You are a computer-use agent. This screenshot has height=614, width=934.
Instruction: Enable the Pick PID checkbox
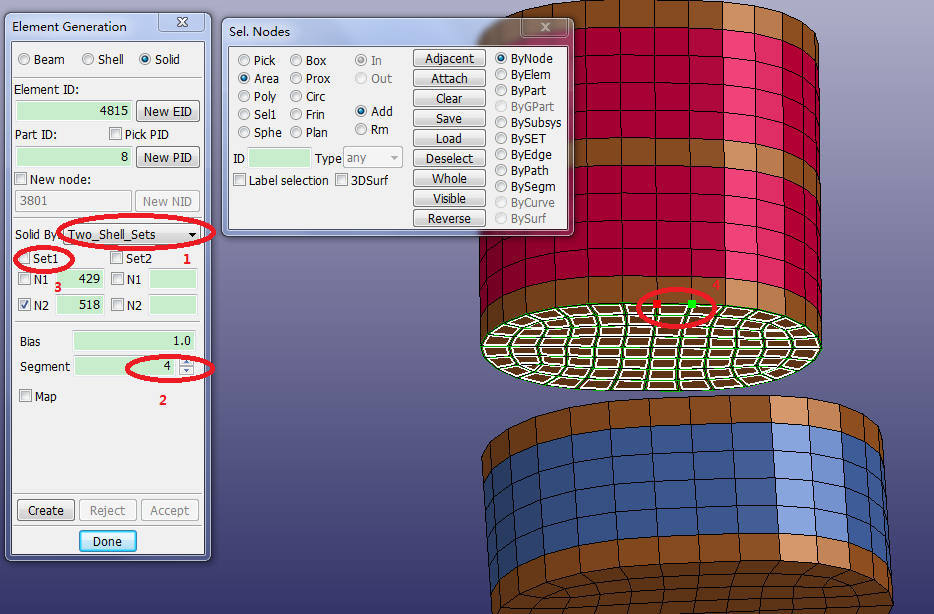coord(116,134)
